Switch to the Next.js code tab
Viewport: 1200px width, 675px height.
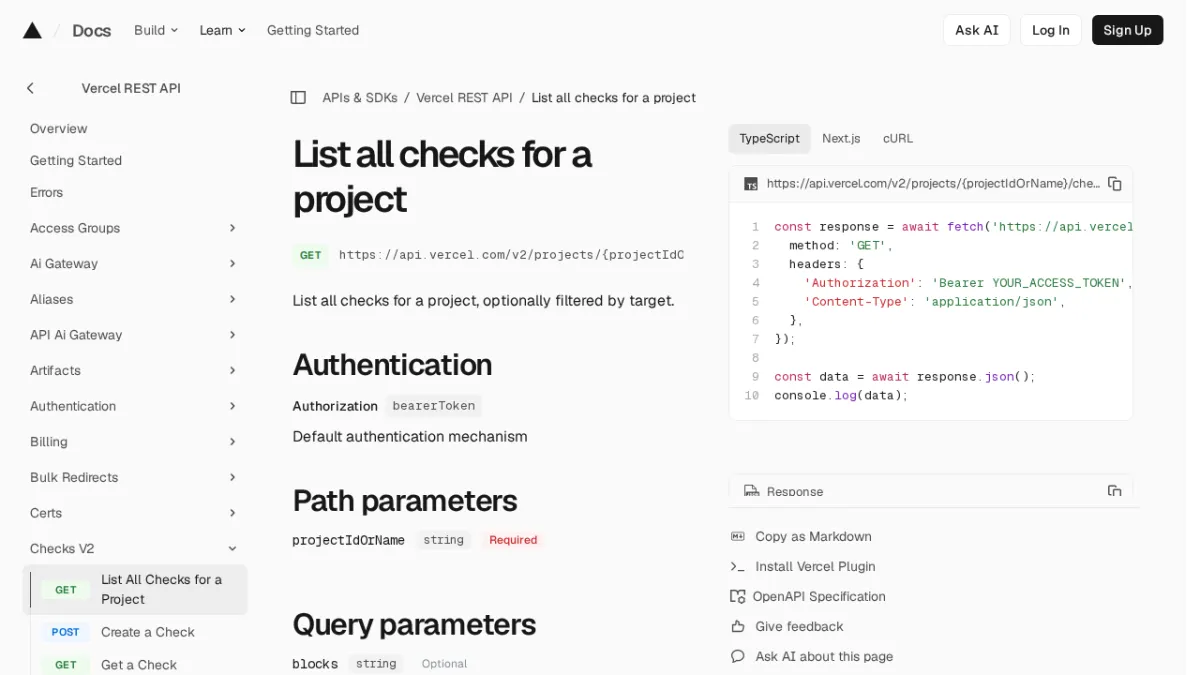841,139
